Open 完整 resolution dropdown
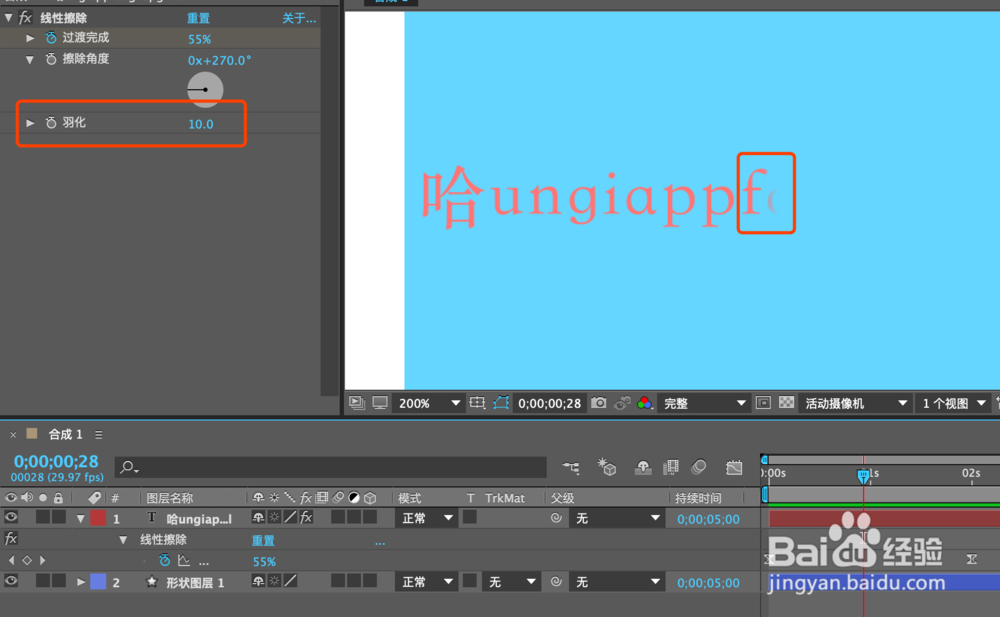 (703, 403)
